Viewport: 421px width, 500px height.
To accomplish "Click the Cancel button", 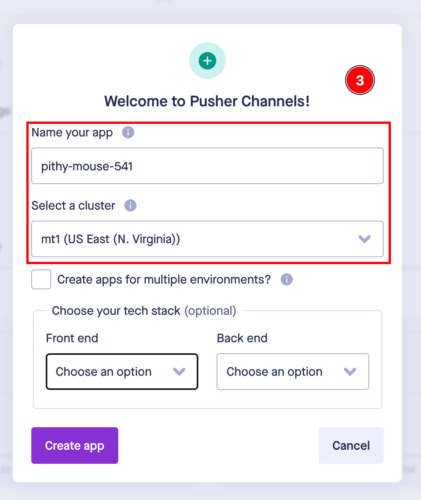I will (x=351, y=445).
